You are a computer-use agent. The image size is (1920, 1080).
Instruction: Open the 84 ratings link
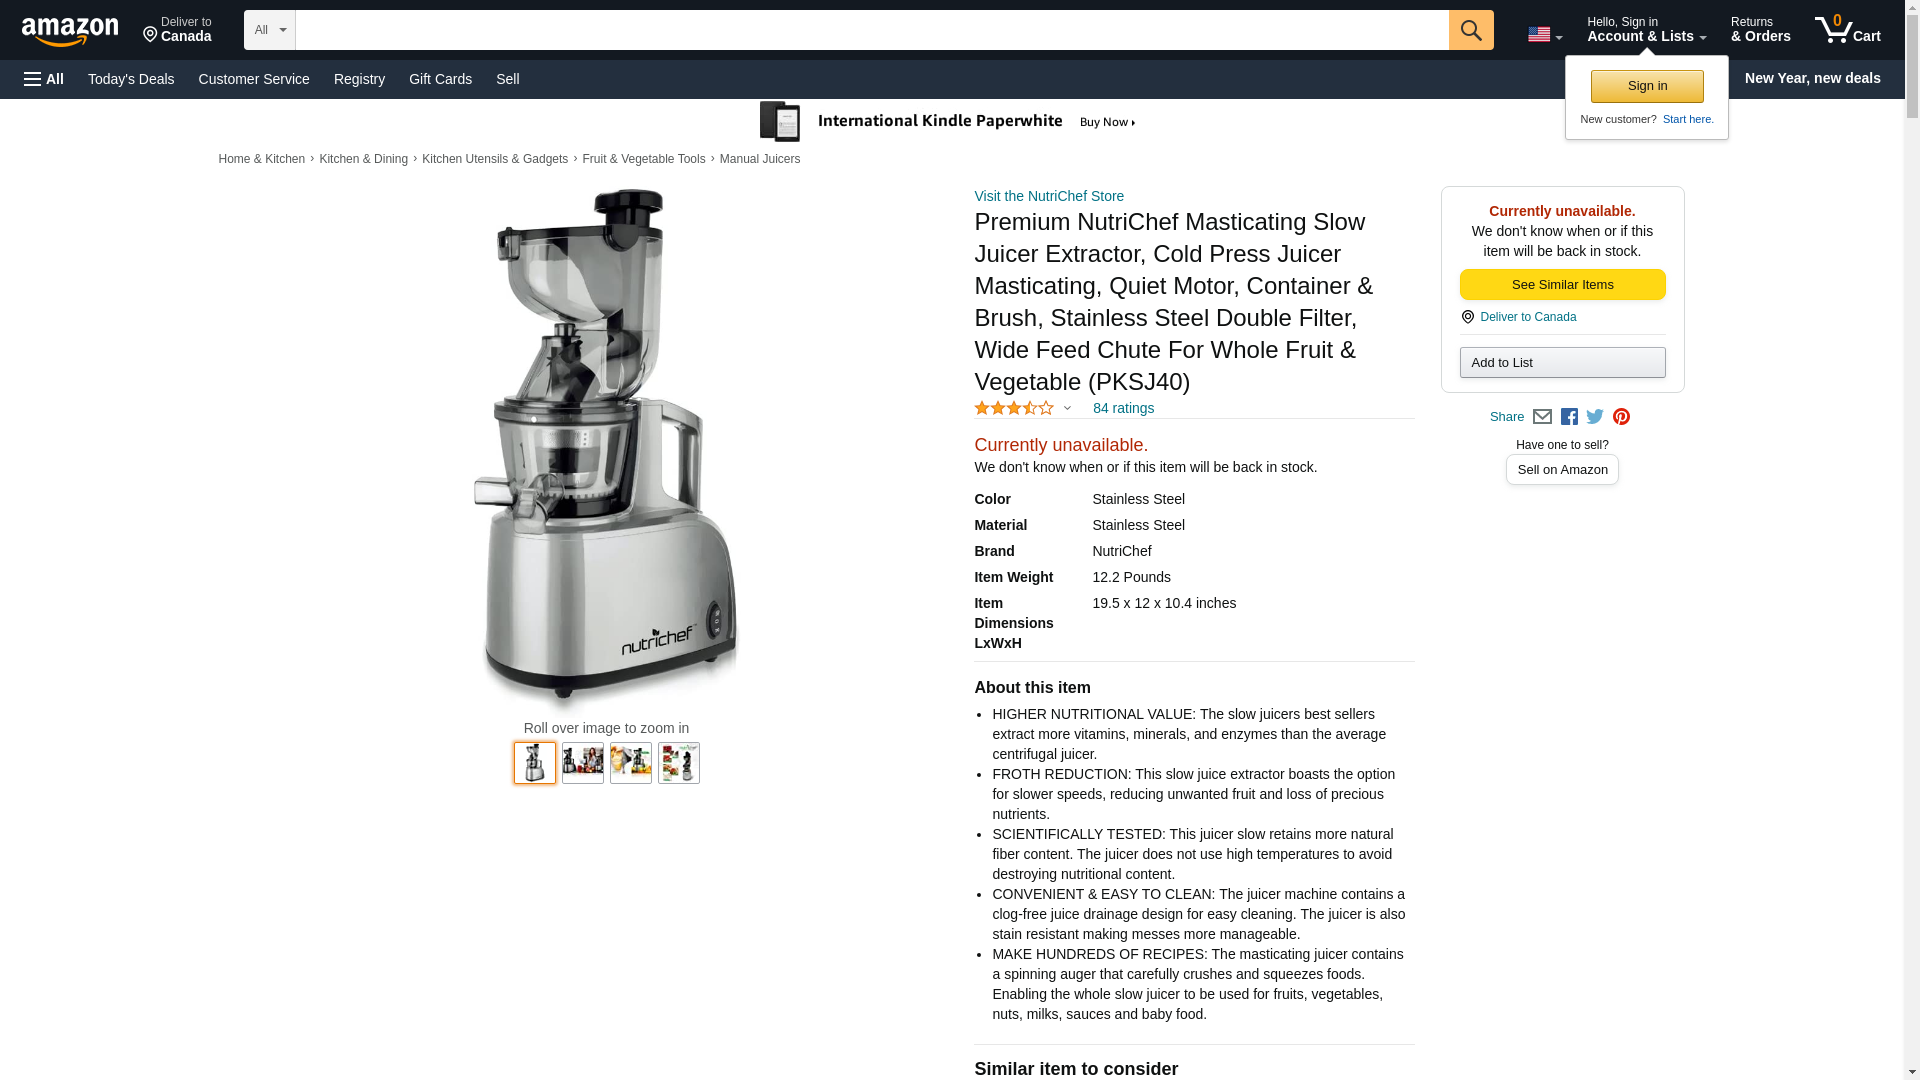[1123, 408]
